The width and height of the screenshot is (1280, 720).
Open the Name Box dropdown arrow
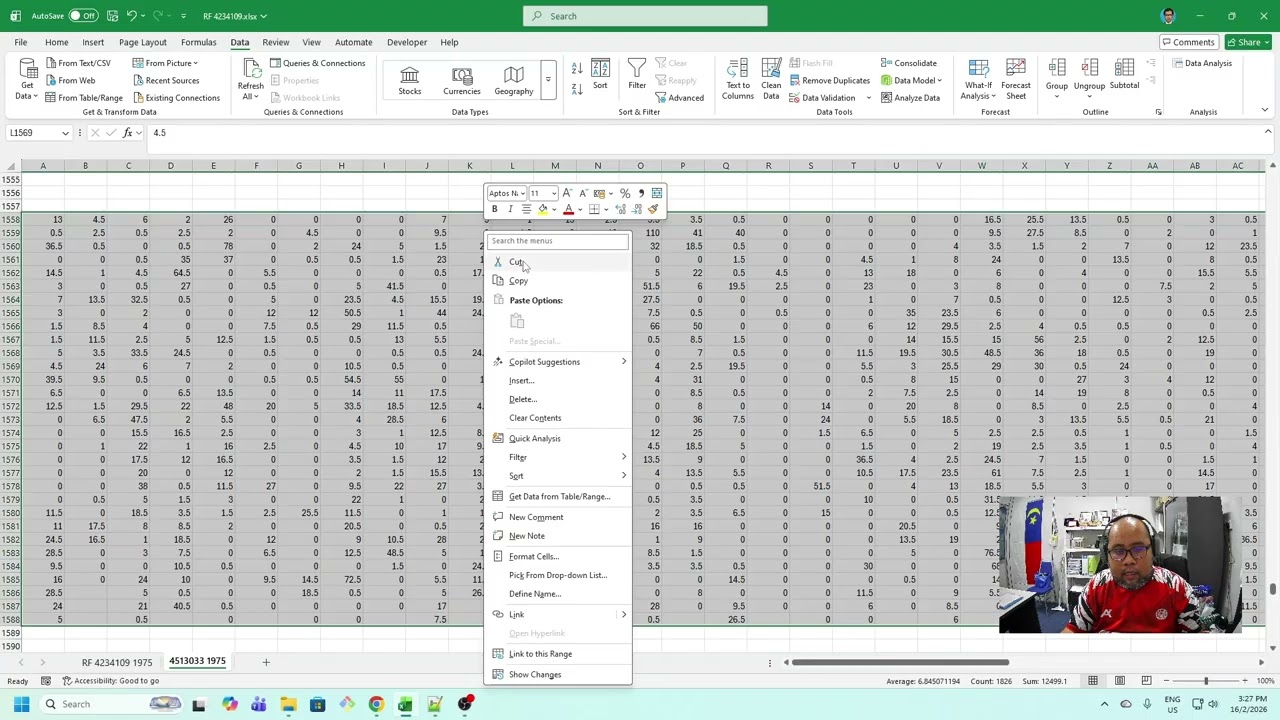click(66, 133)
